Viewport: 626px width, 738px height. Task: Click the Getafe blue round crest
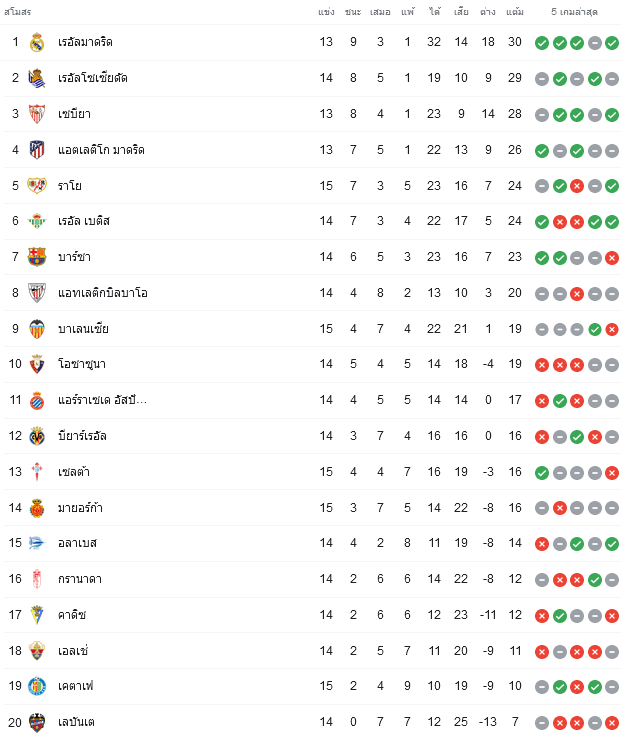37,686
